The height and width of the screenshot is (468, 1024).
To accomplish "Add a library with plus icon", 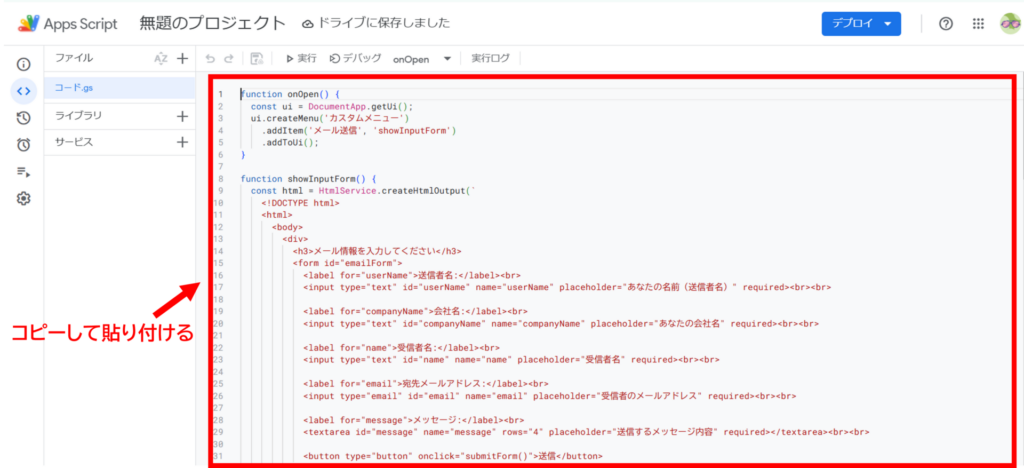I will pos(182,116).
